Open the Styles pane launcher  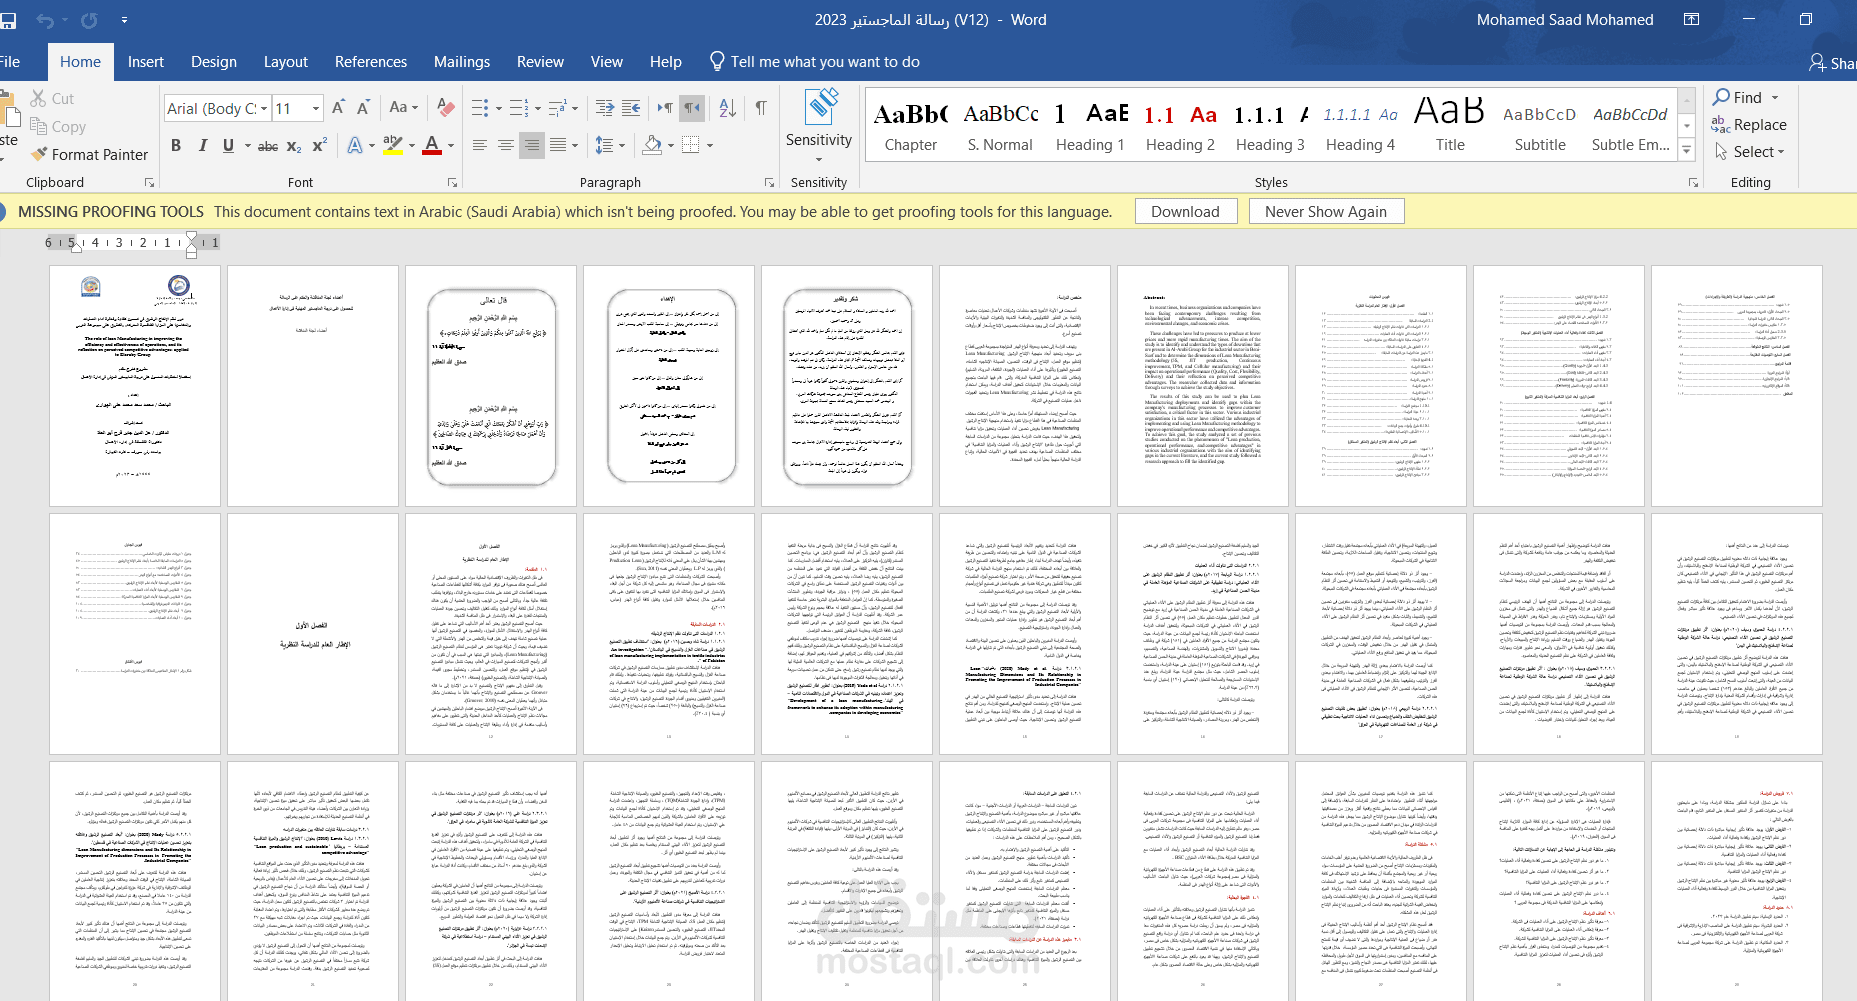[x=1693, y=183]
